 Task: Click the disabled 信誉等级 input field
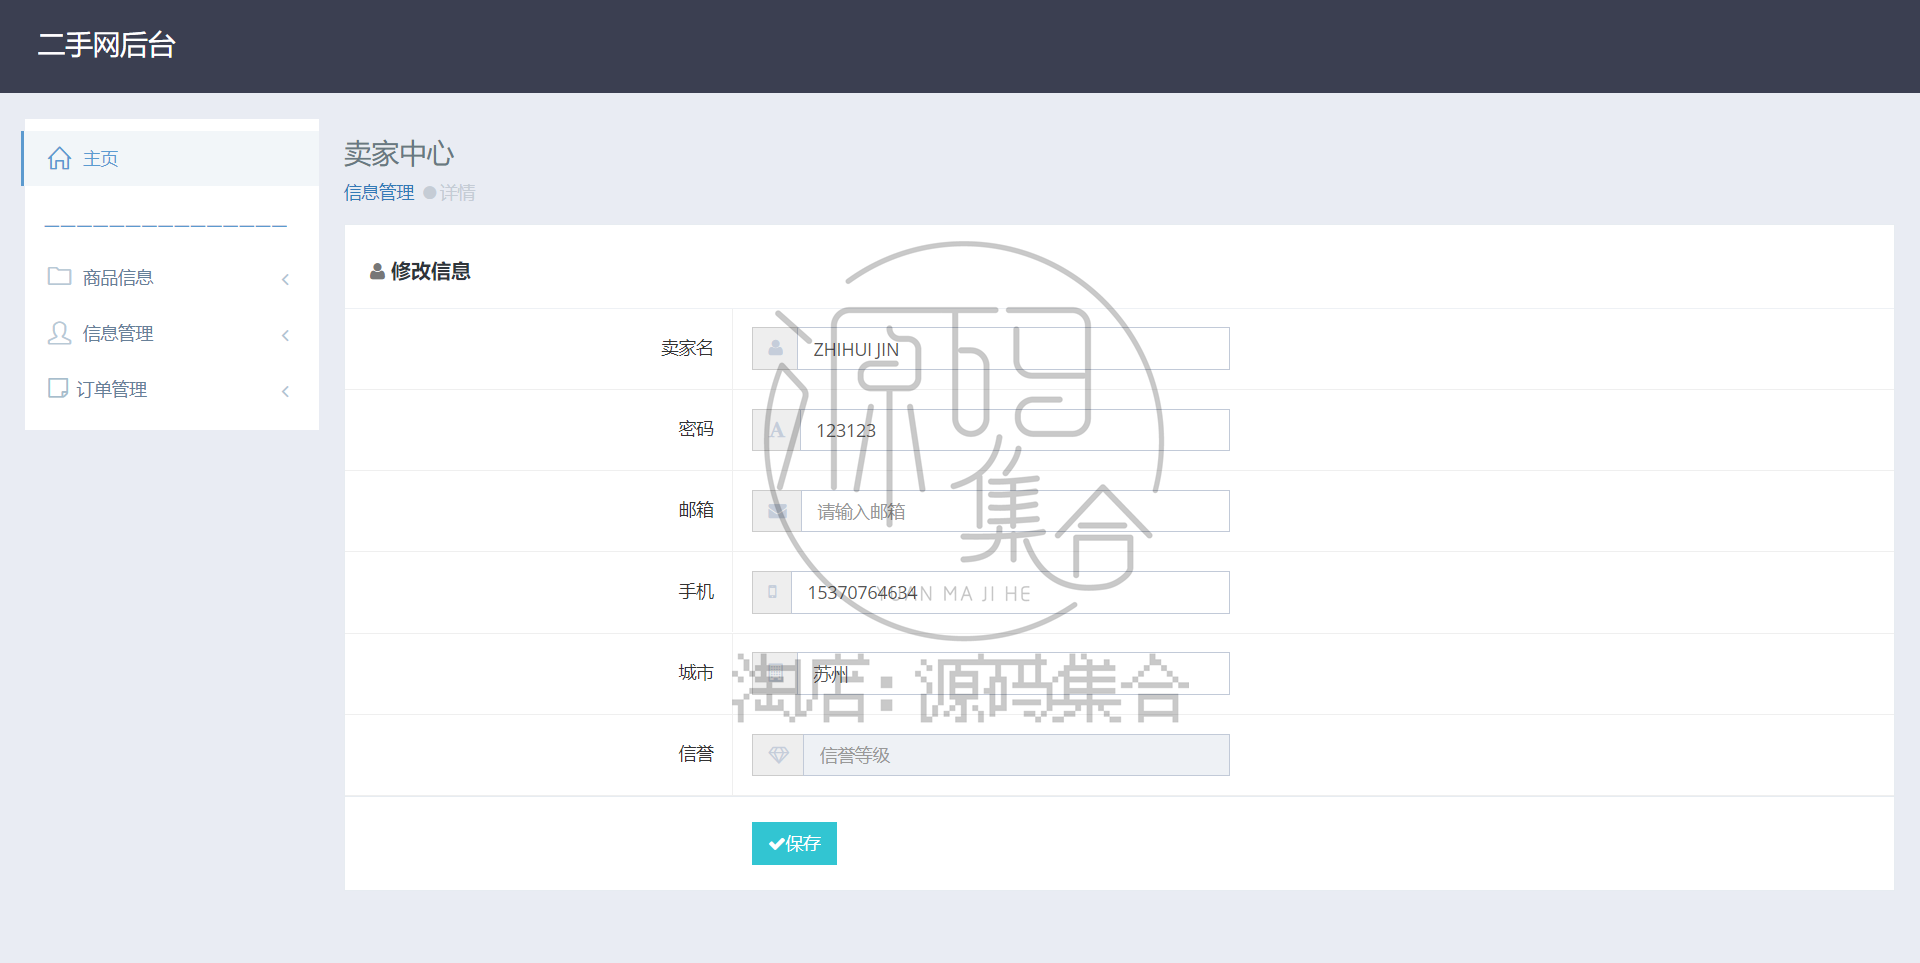(x=1016, y=755)
